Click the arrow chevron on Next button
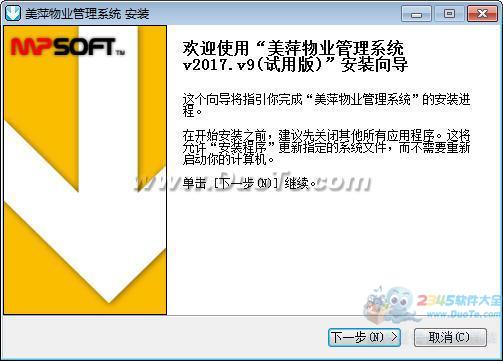Screen dimensions: 503x361 (x=394, y=337)
